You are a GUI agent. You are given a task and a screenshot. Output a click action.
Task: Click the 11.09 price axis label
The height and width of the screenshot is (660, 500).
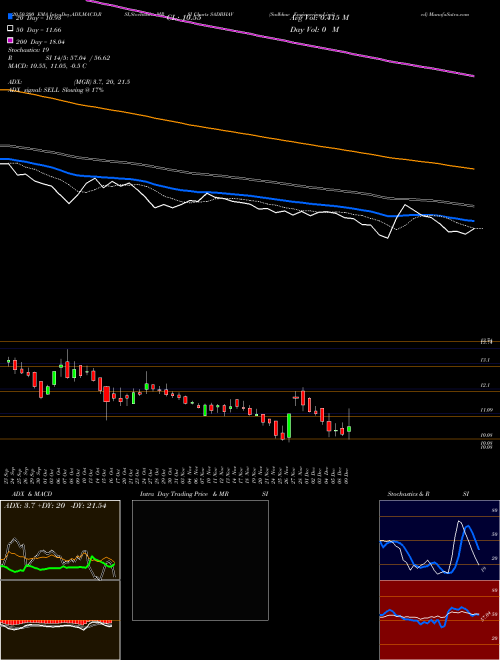[487, 410]
